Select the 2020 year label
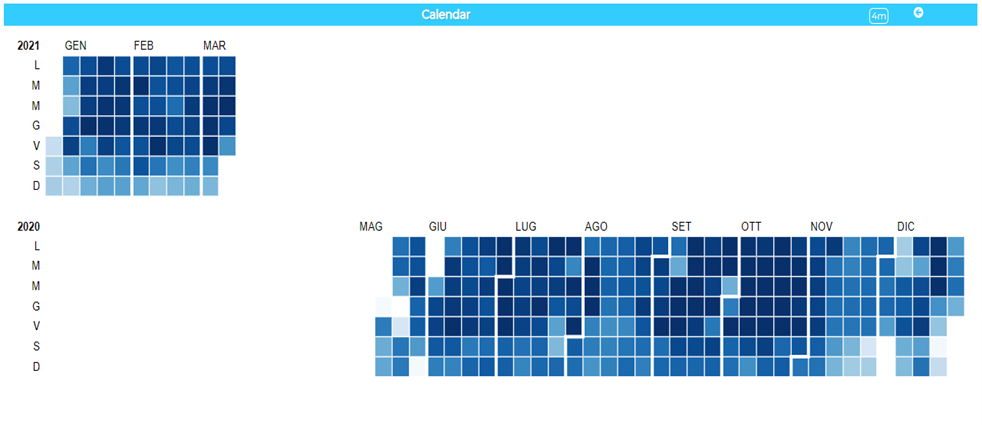The height and width of the screenshot is (425, 982). pos(29,227)
